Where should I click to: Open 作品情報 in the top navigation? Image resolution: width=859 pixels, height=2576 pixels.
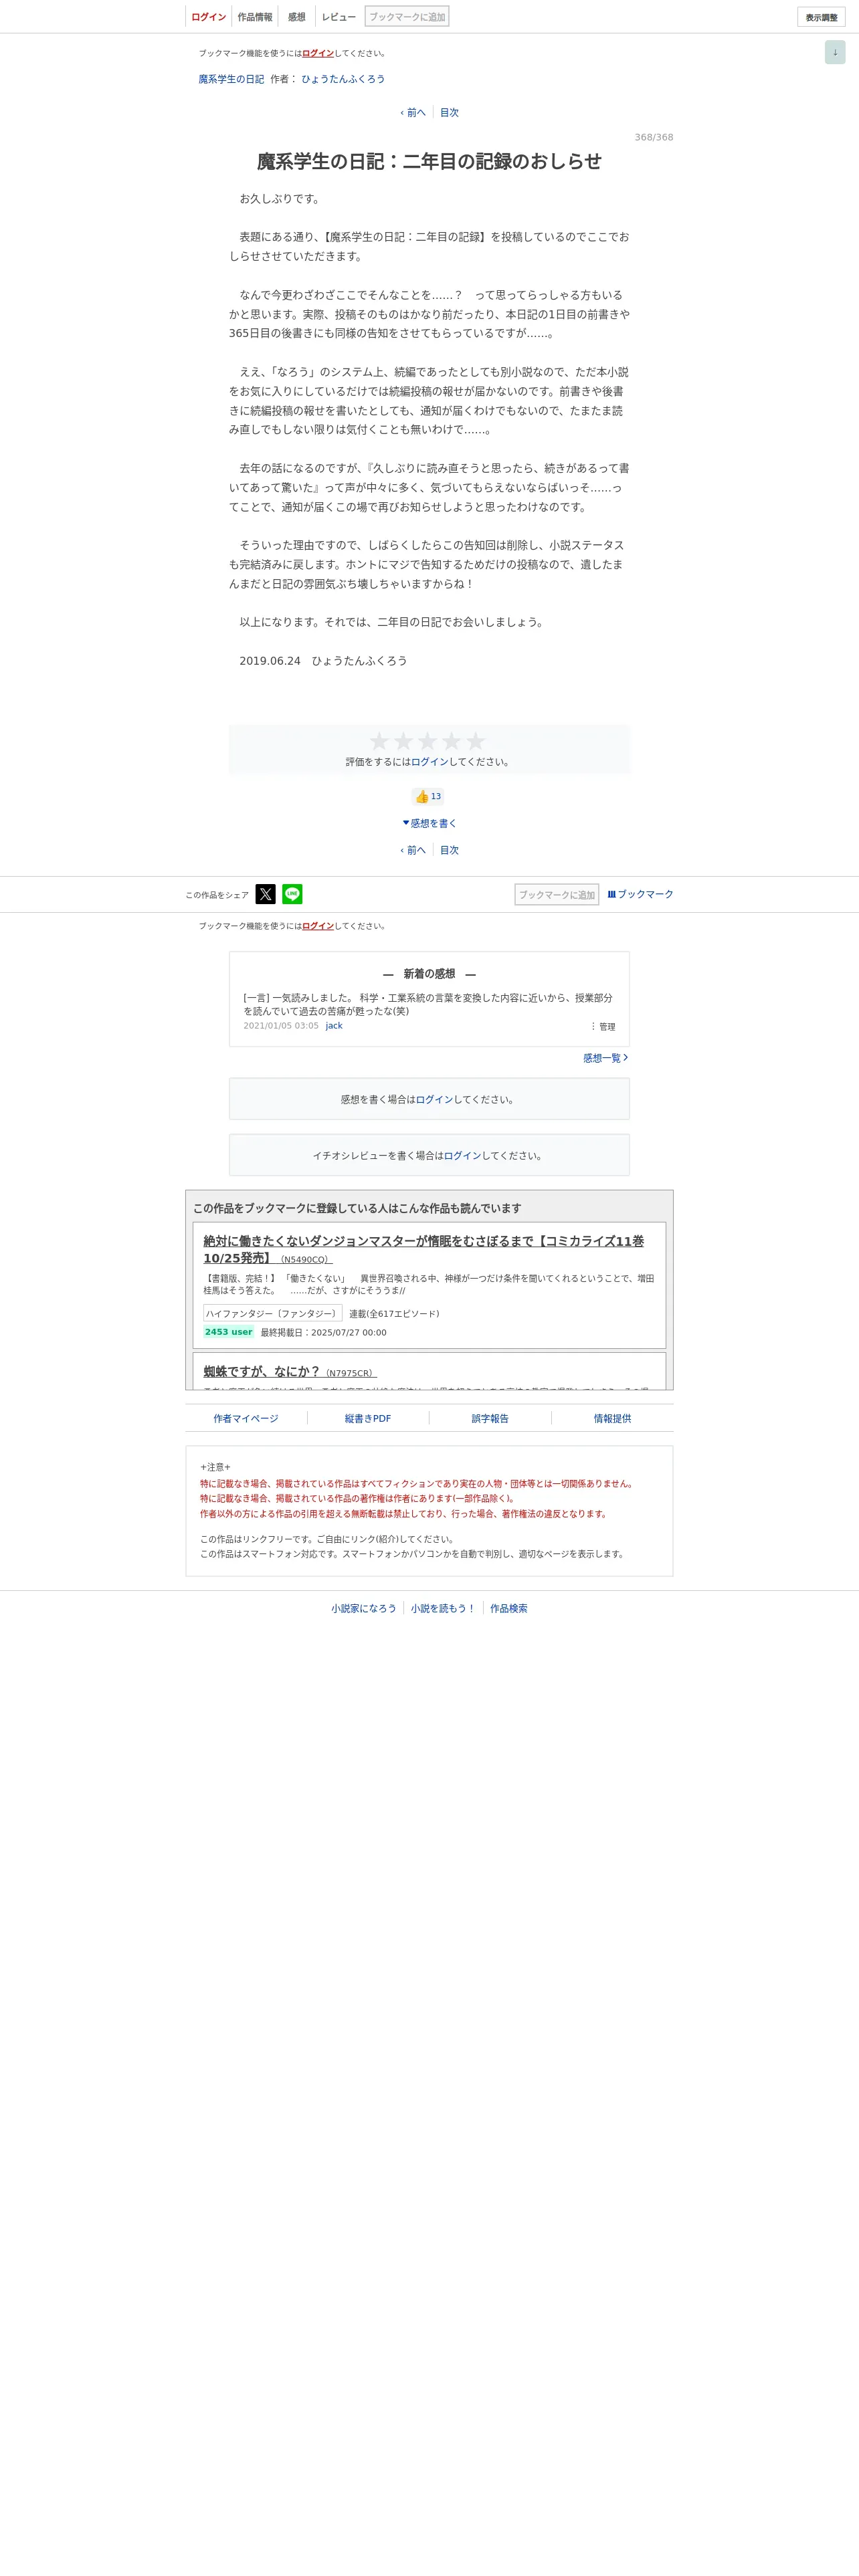click(x=255, y=17)
